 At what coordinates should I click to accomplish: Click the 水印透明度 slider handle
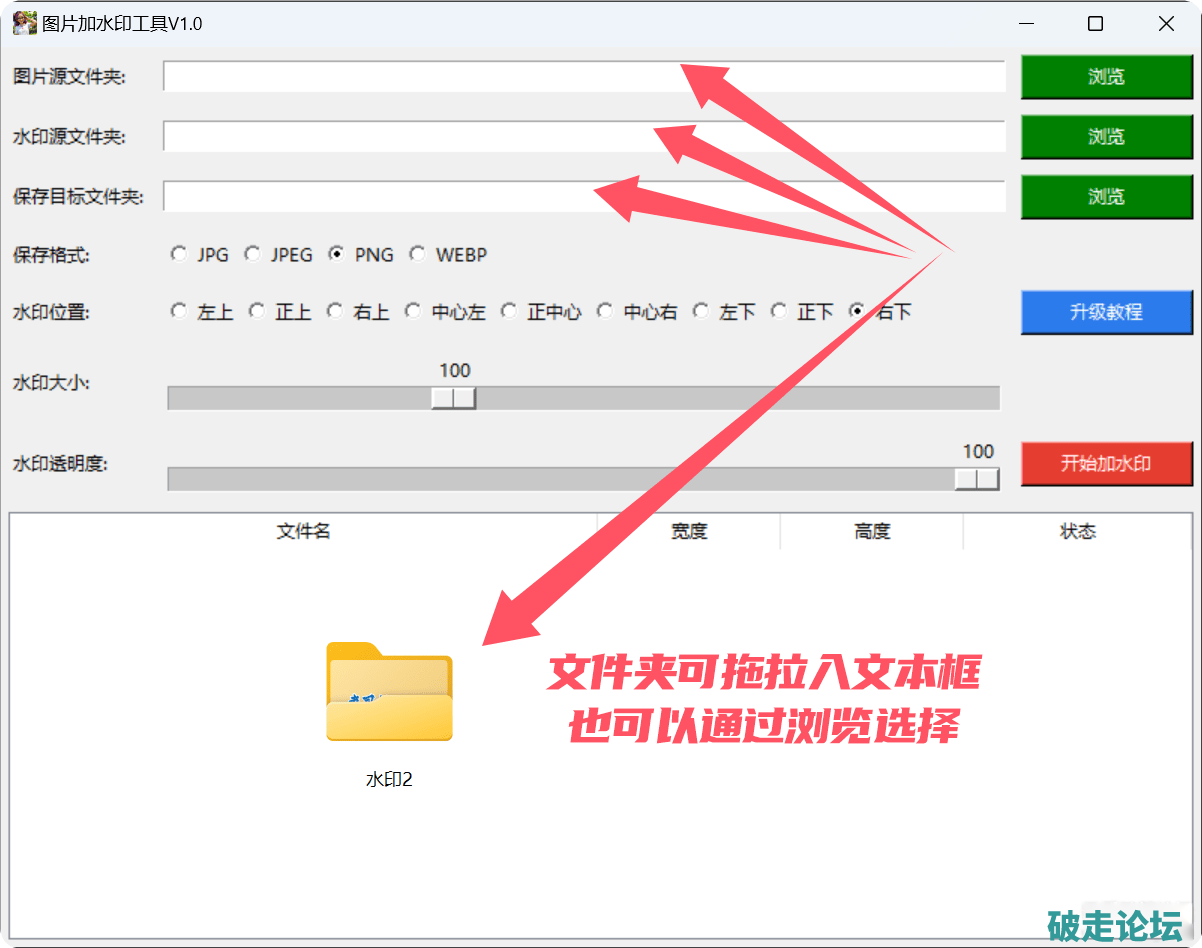point(976,479)
